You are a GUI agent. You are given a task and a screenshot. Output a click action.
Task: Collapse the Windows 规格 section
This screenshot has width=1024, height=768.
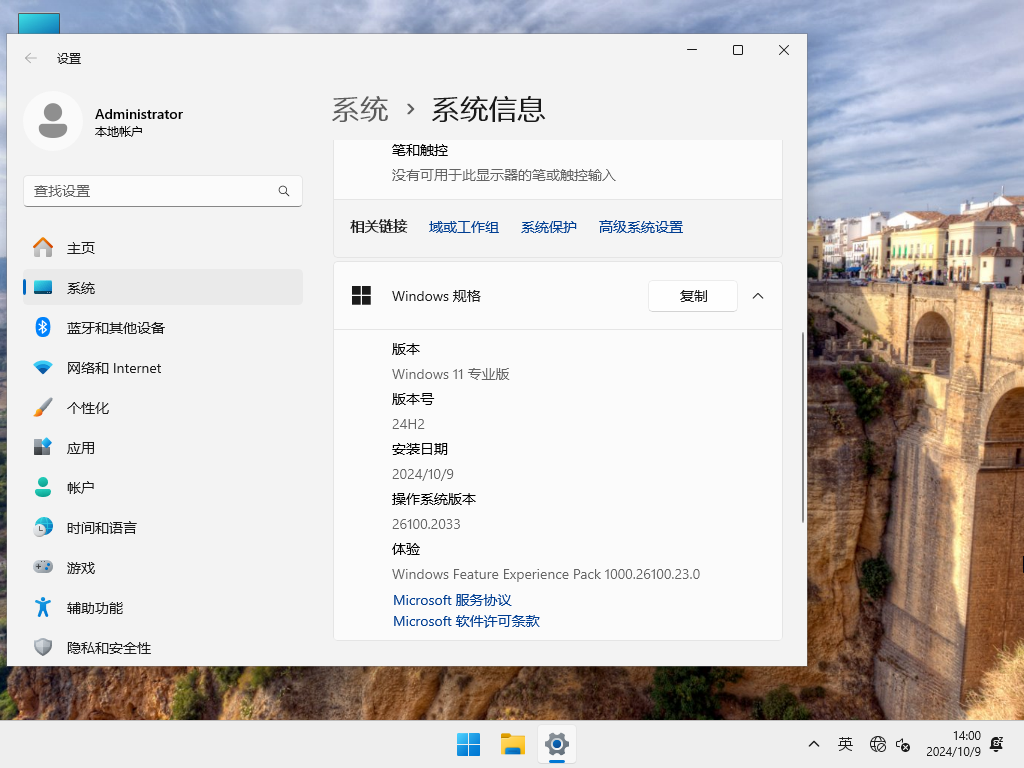click(757, 296)
